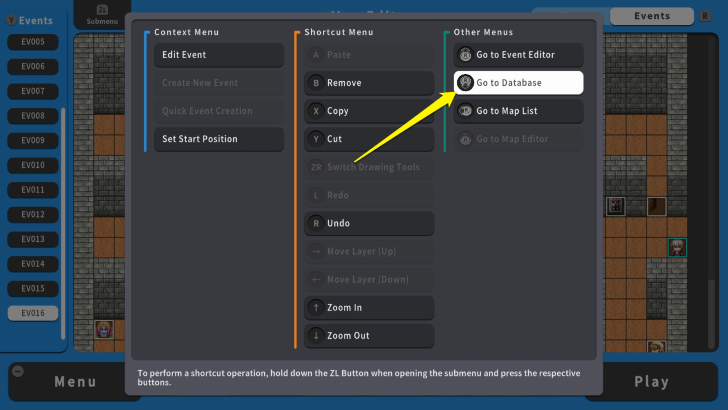The image size is (728, 410).
Task: Select Edit Event in Context Menu
Action: 218,55
